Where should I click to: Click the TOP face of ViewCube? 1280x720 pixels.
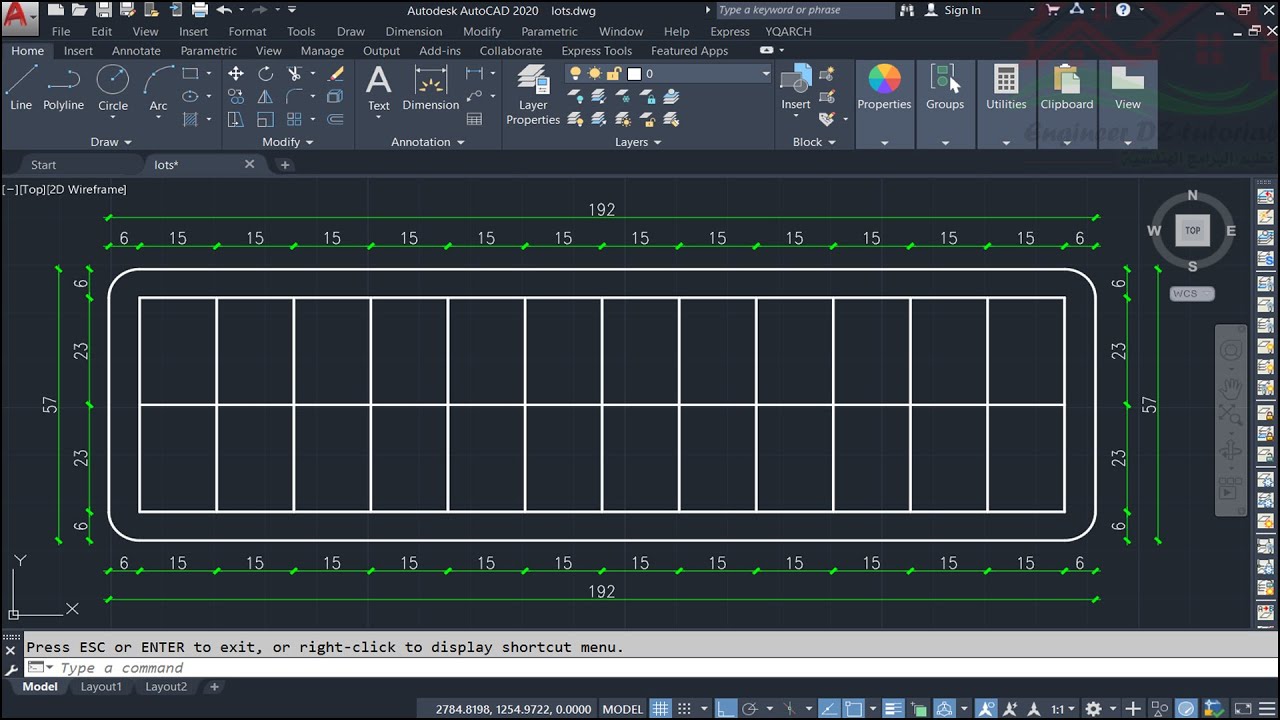click(x=1192, y=230)
